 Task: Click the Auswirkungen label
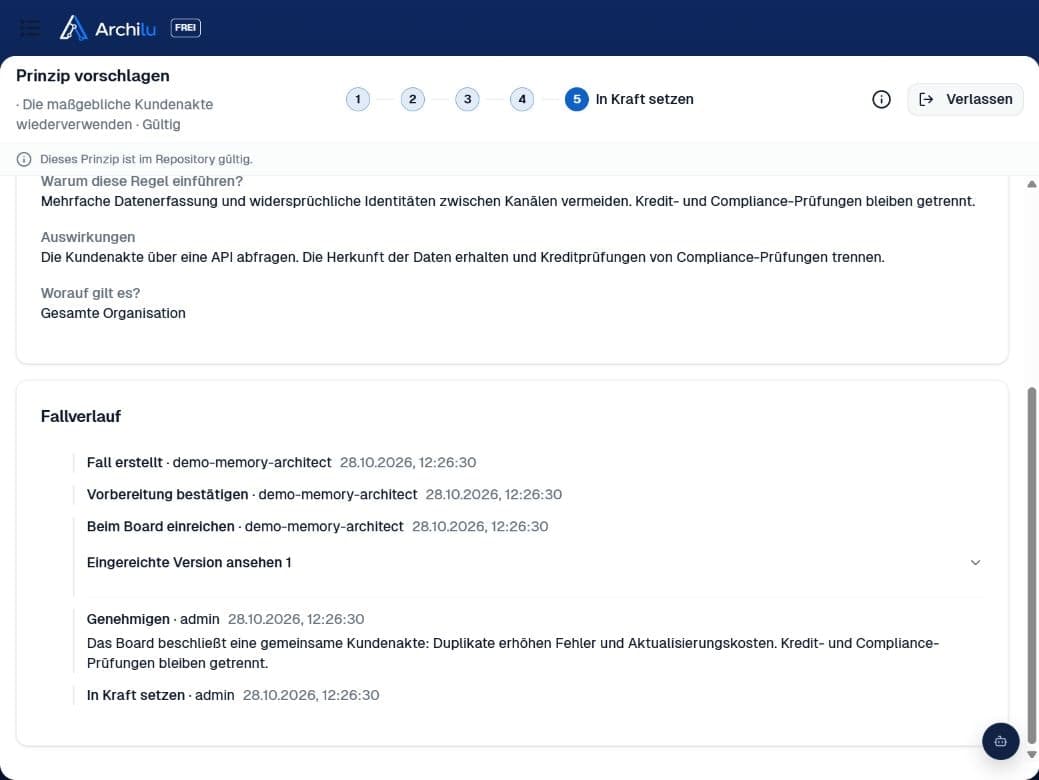coord(87,237)
